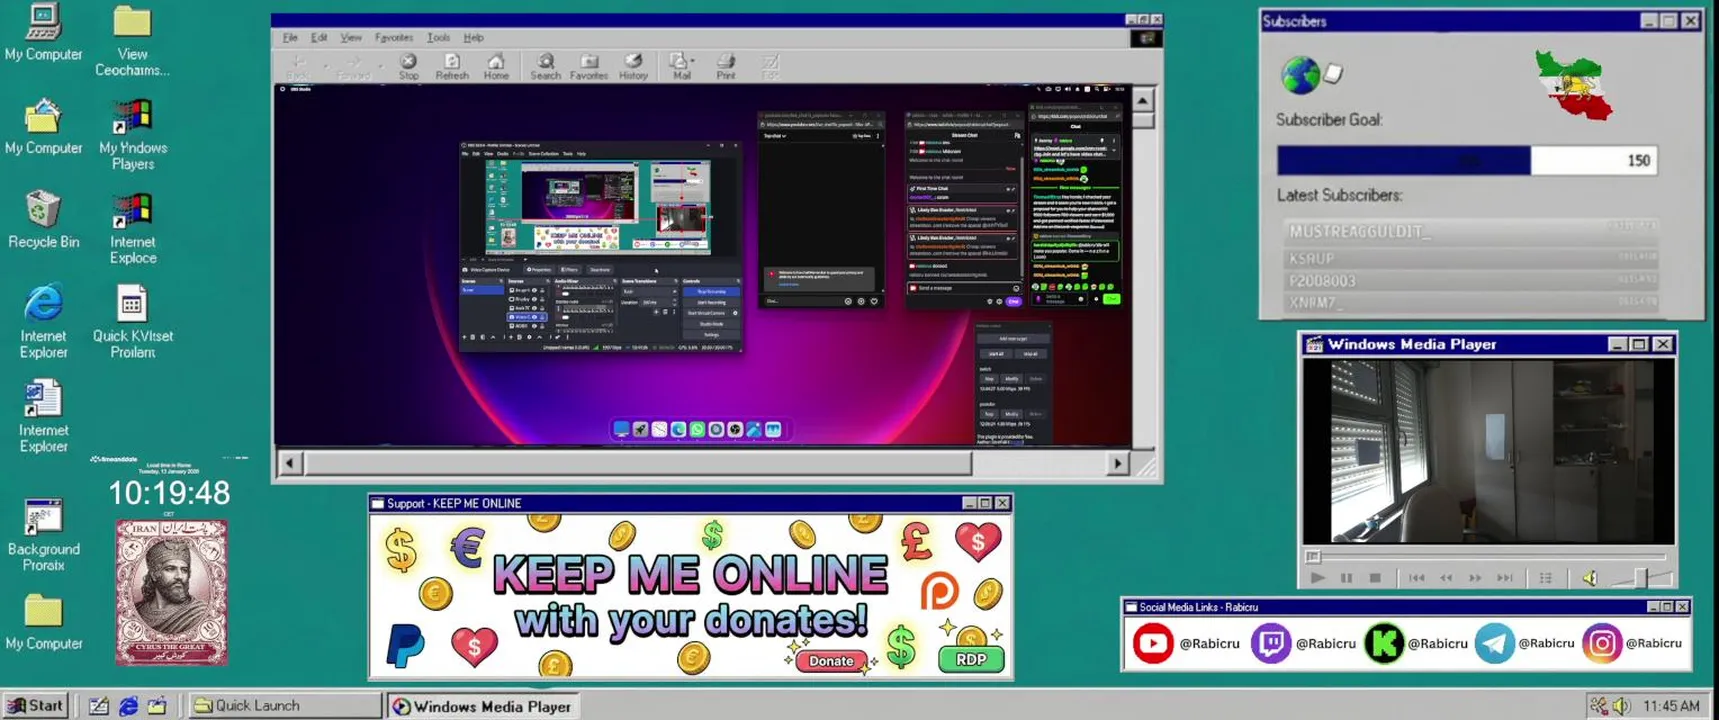The image size is (1719, 720).
Task: Click the Patreon logo on support banner
Action: click(938, 592)
